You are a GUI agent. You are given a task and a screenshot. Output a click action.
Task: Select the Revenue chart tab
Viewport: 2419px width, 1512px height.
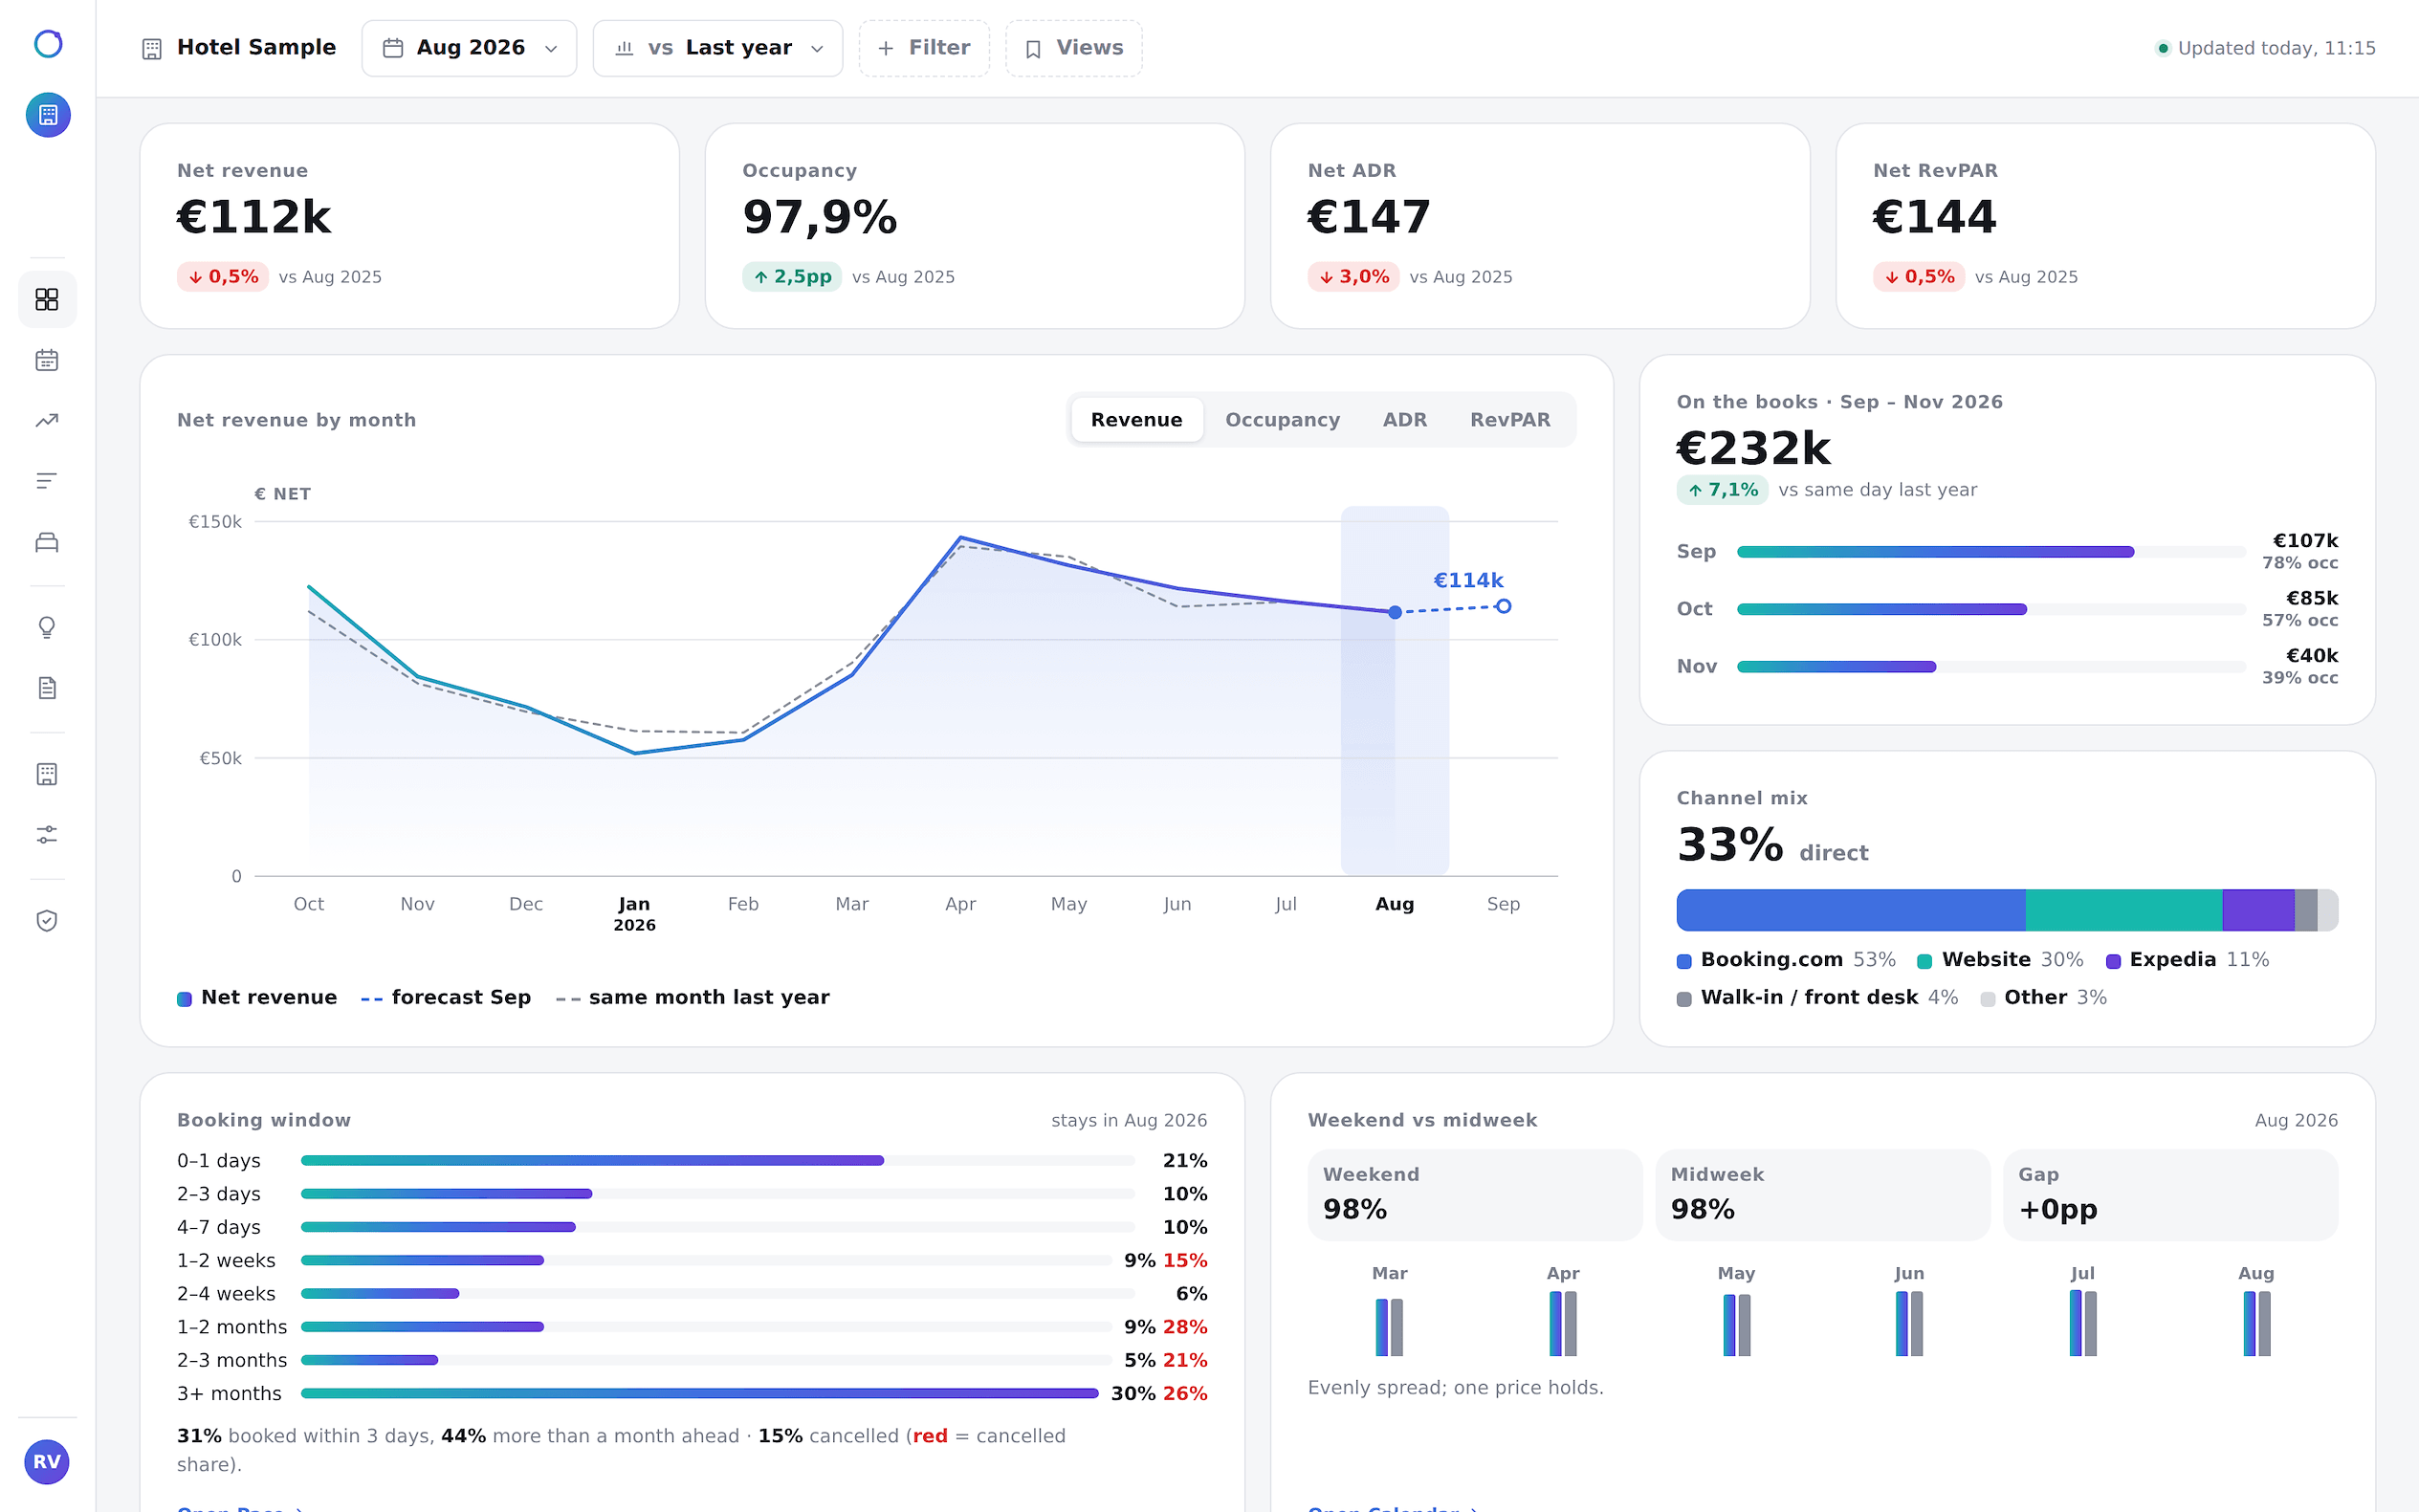(x=1136, y=420)
